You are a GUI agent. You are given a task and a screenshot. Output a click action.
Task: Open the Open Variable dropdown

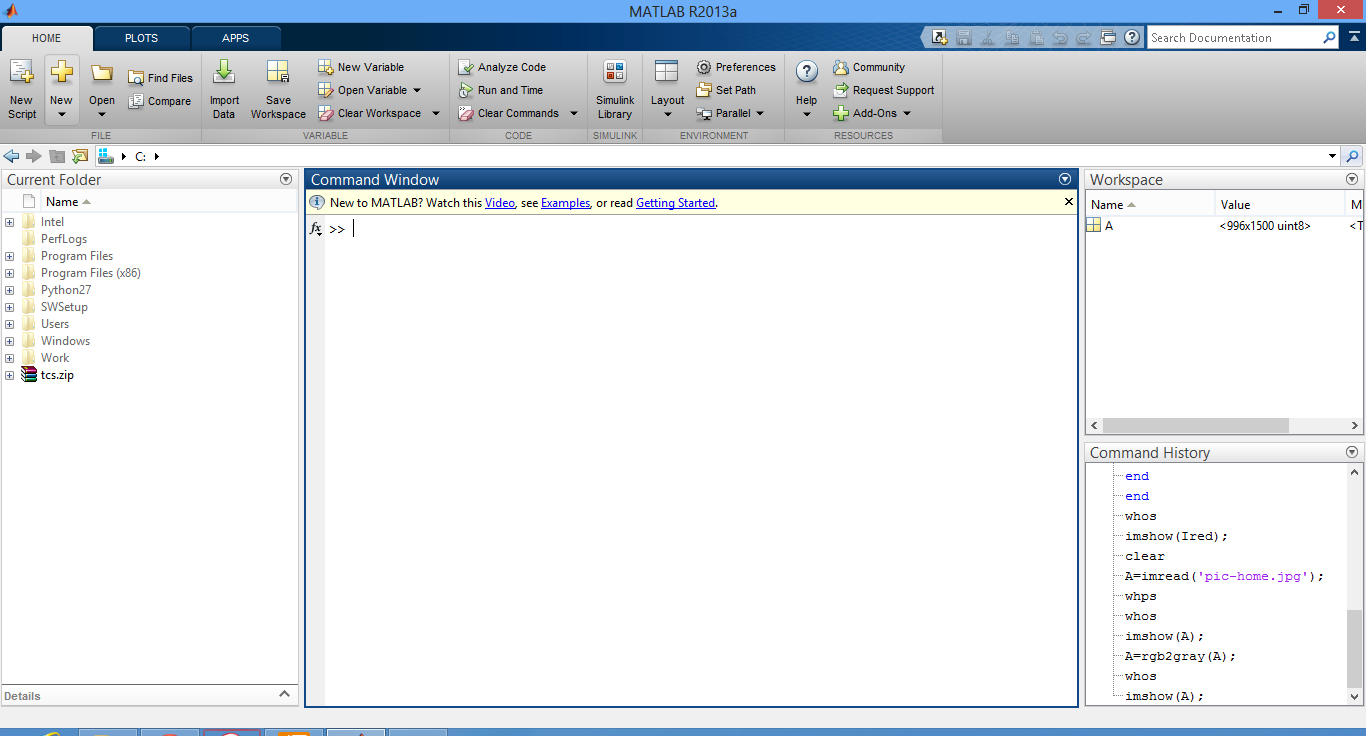(417, 90)
